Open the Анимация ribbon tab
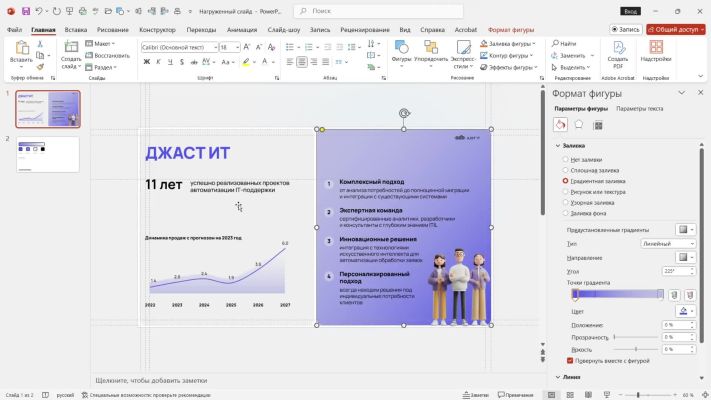711x400 pixels. tap(242, 29)
